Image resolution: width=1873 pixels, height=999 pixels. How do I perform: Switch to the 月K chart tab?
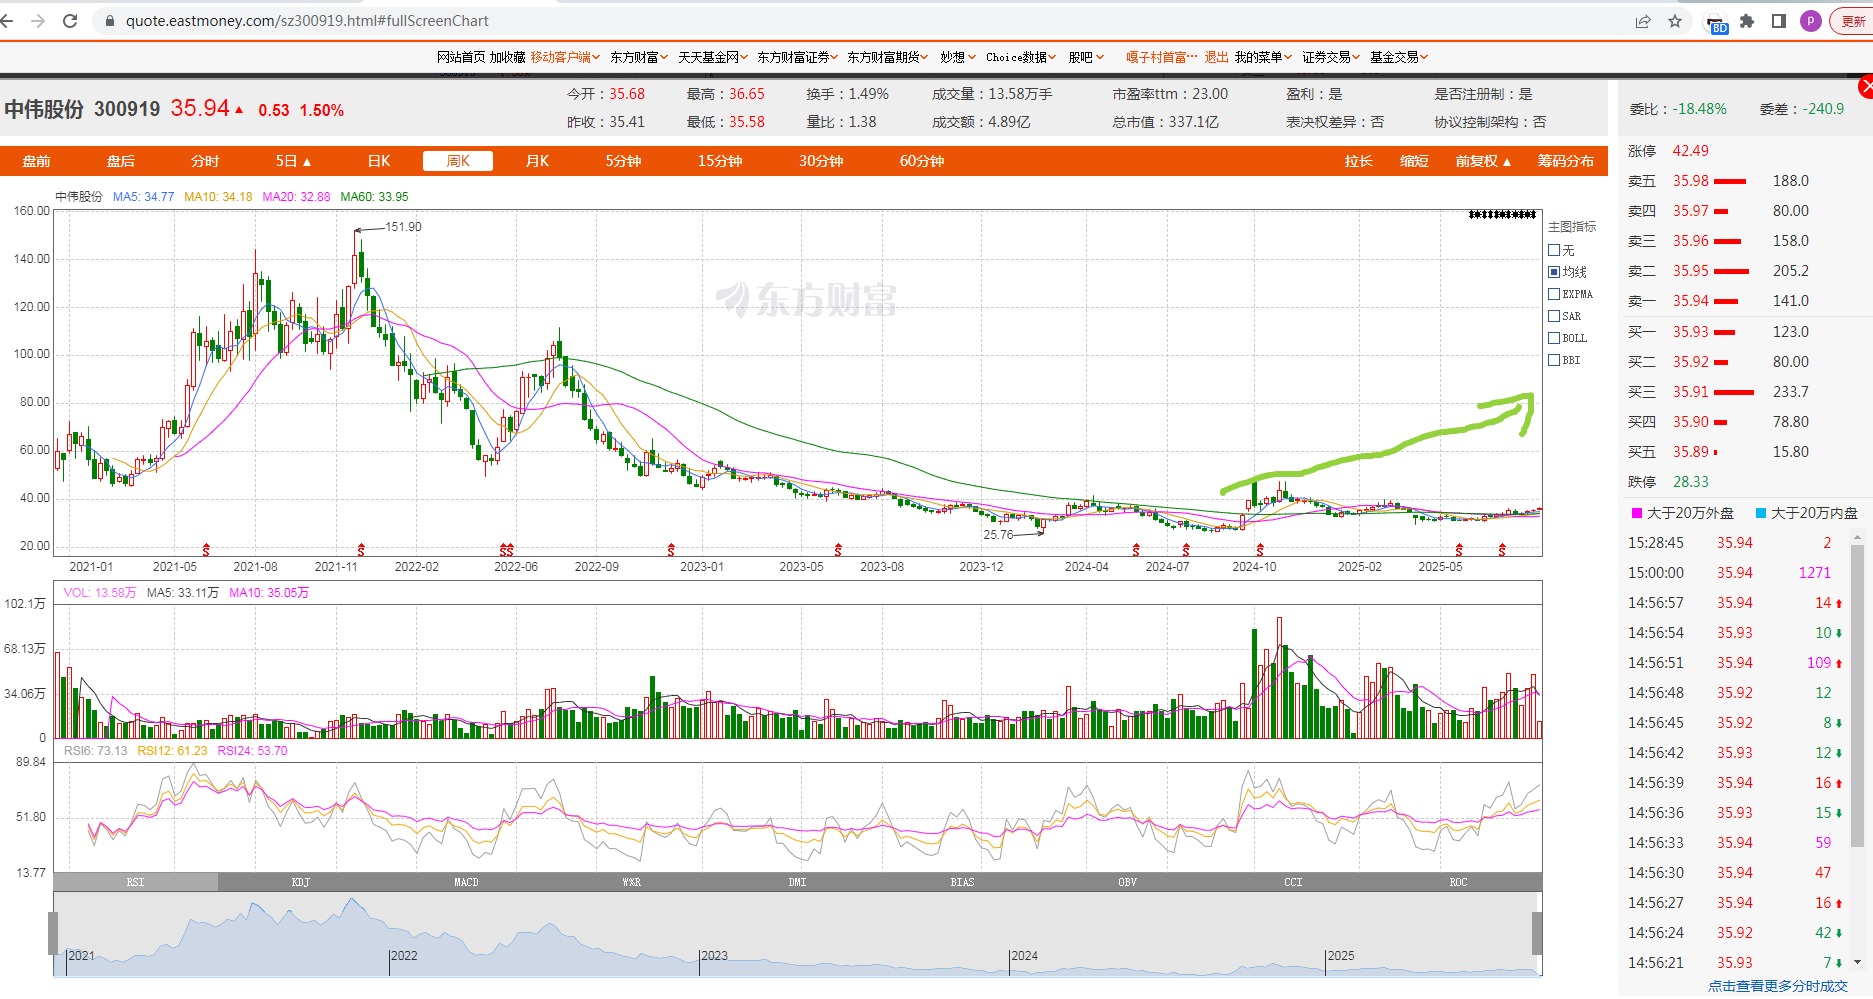click(537, 161)
